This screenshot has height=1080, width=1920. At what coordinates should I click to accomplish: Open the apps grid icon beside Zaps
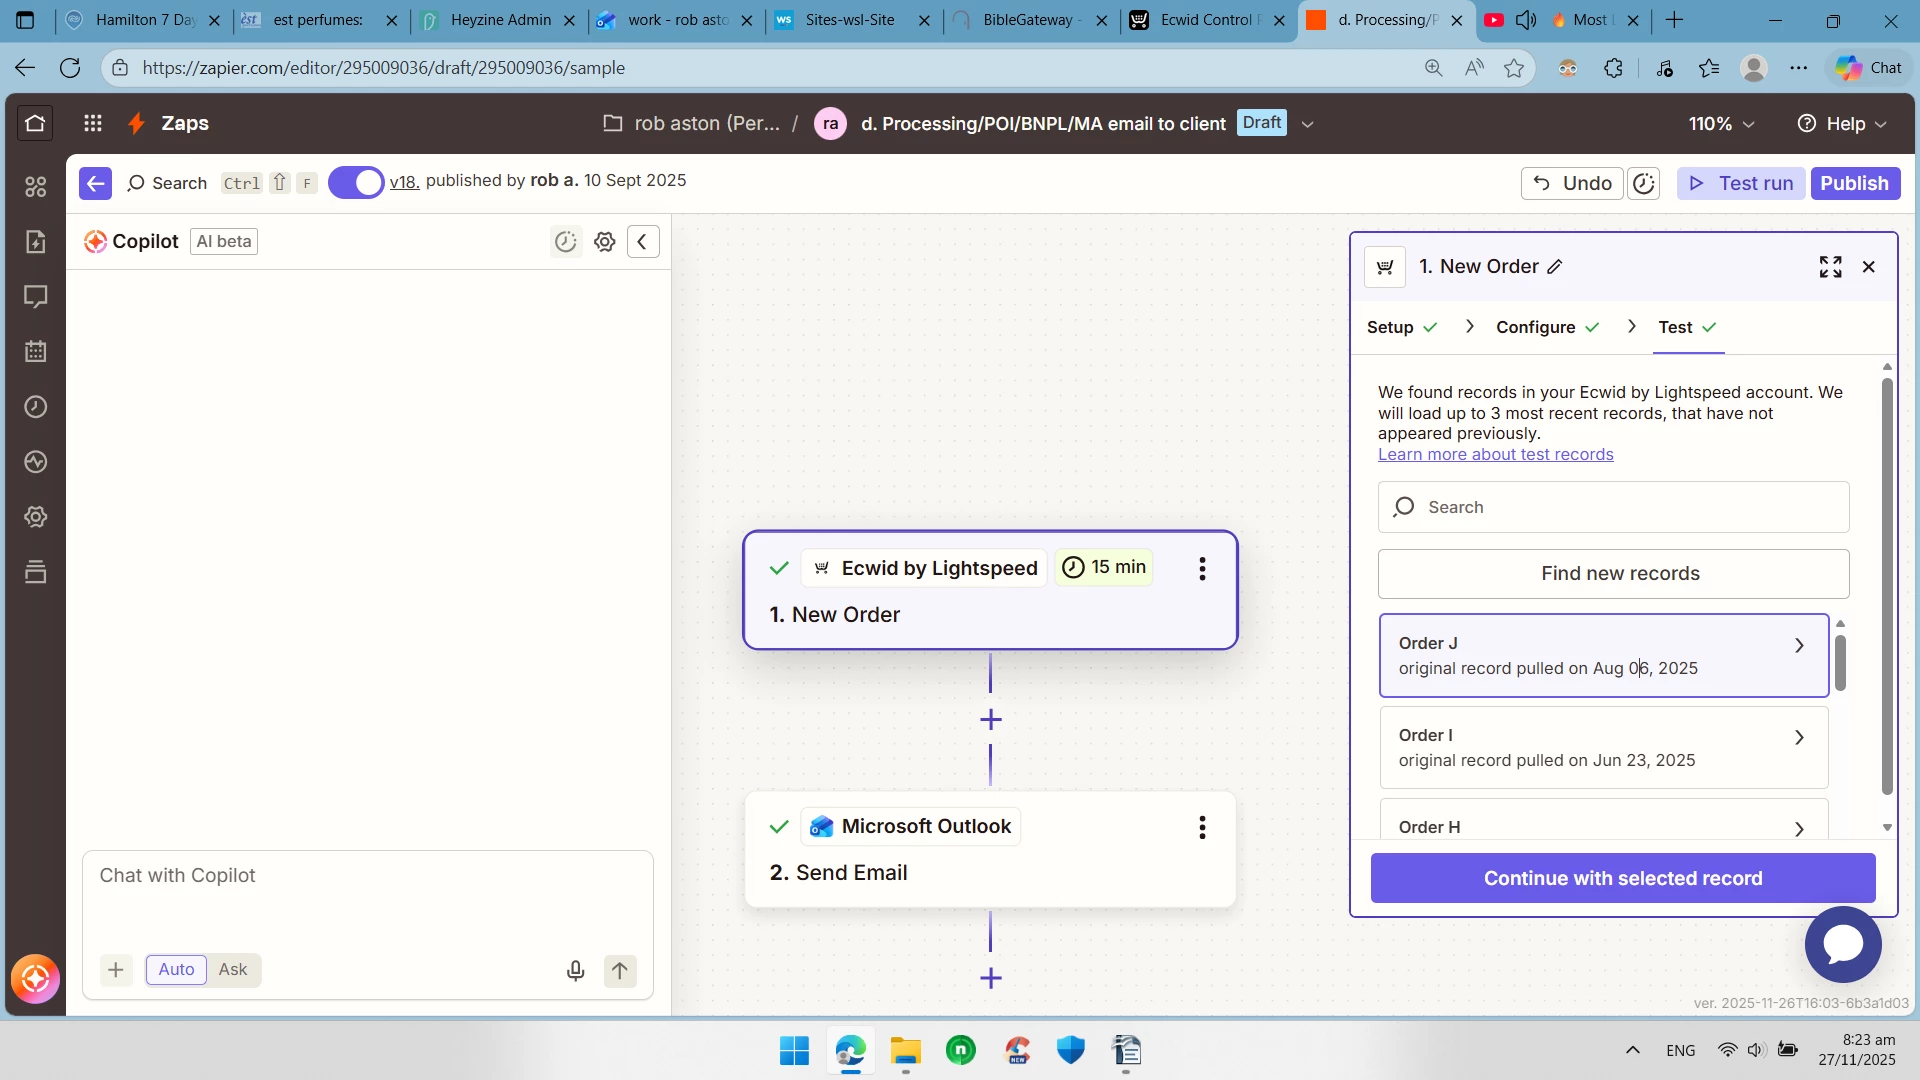pos(93,123)
